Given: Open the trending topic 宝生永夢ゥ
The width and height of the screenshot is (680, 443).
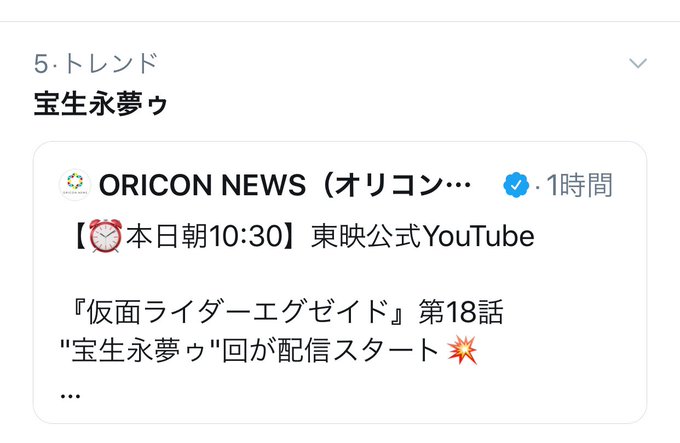Looking at the screenshot, I should click(x=101, y=104).
